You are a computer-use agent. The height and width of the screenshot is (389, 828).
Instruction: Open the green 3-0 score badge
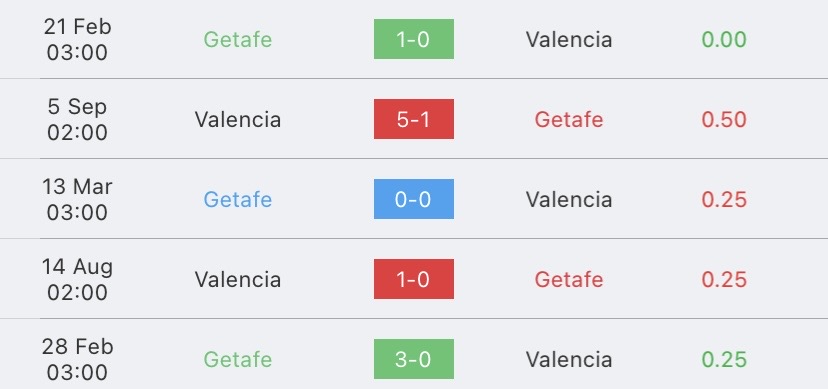413,359
